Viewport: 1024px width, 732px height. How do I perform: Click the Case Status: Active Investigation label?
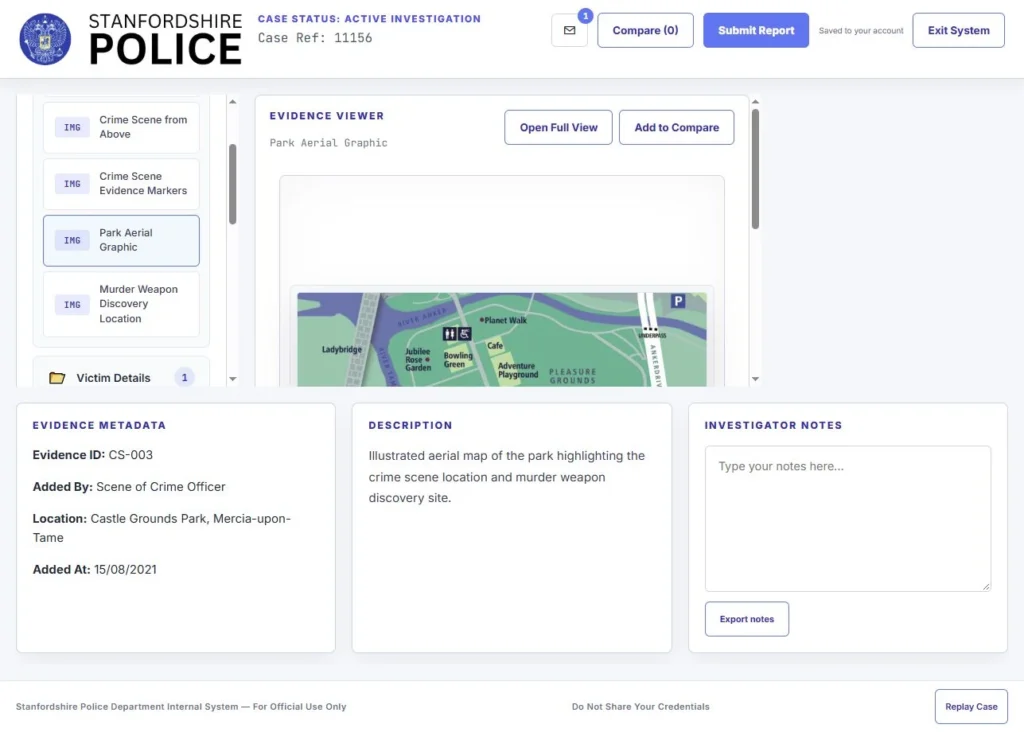369,19
